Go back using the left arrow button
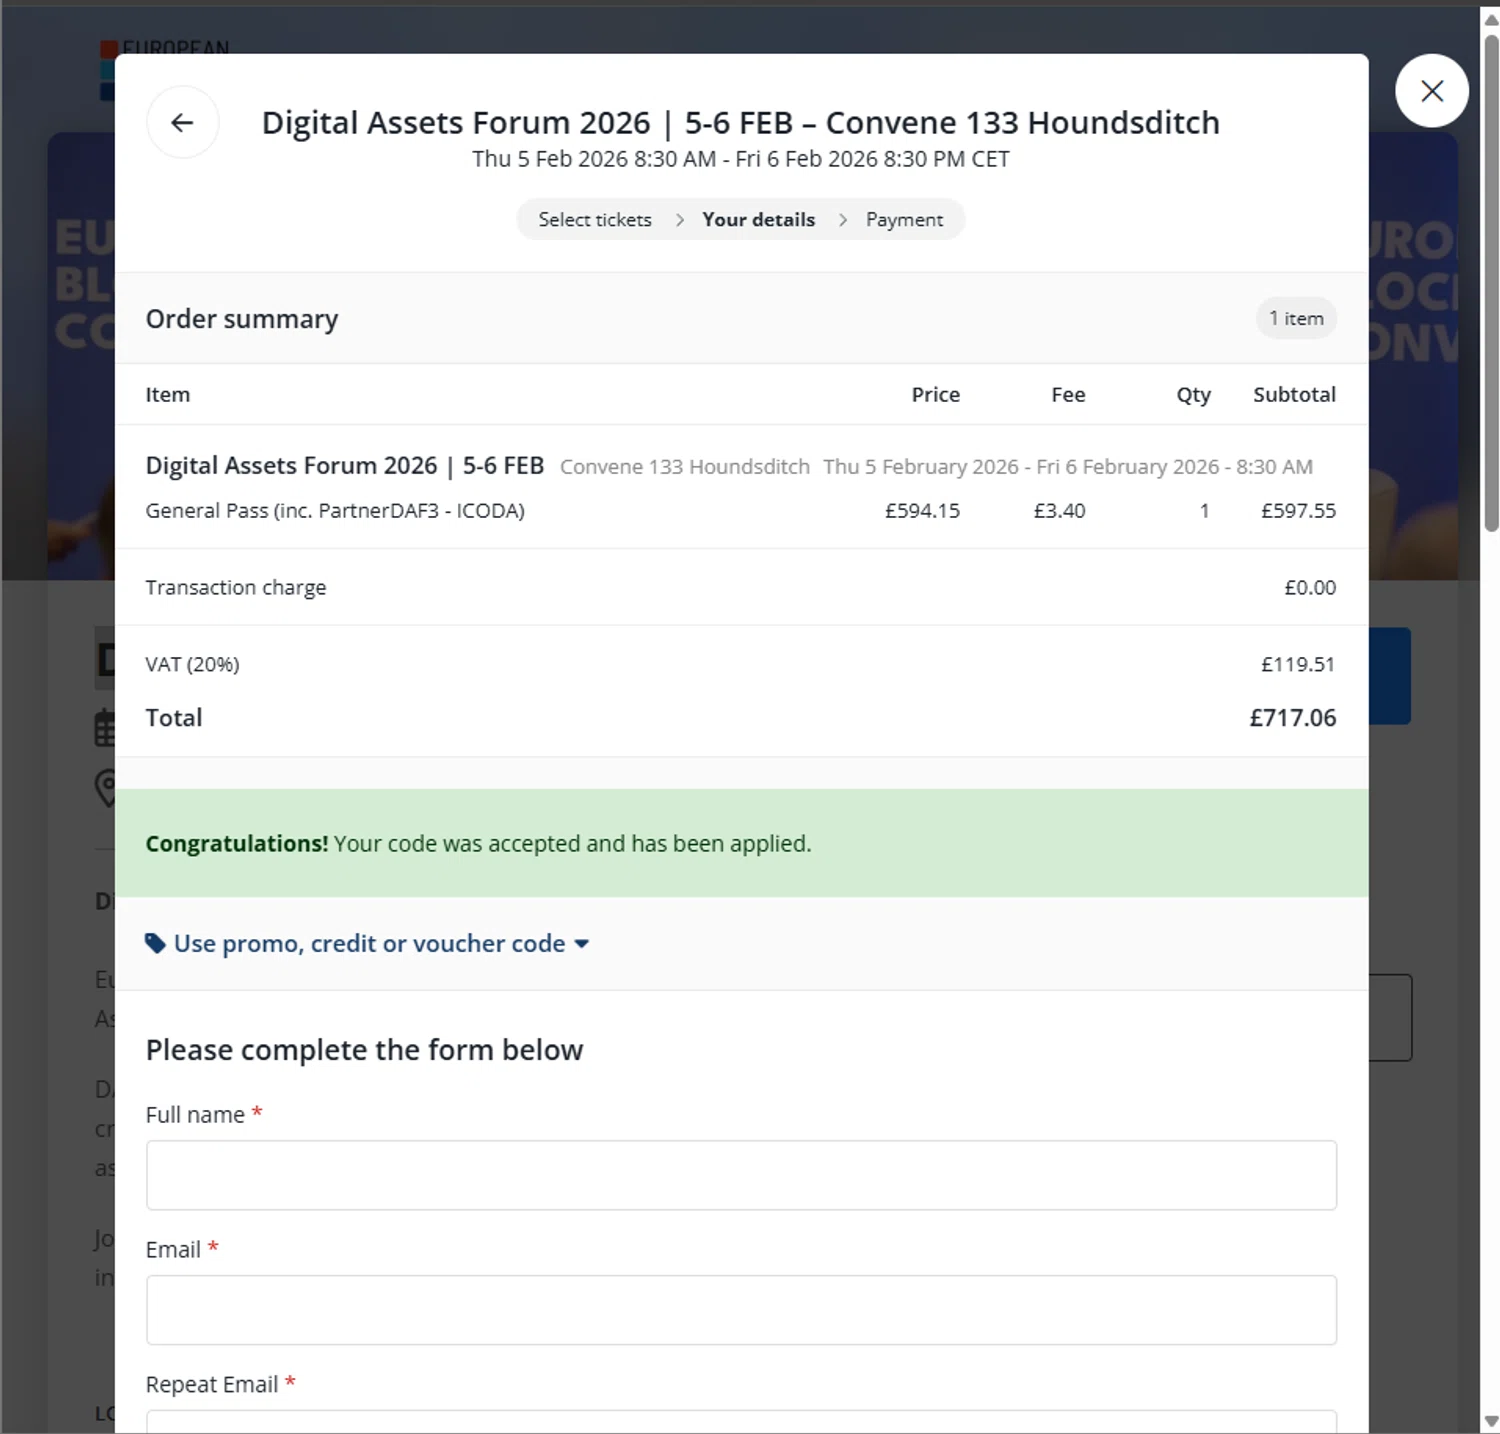 tap(182, 122)
